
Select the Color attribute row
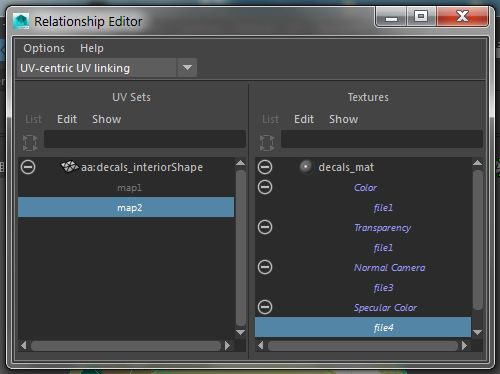365,187
